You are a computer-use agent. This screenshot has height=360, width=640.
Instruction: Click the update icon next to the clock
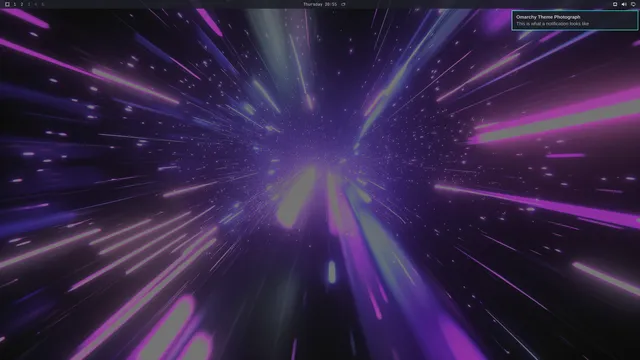pyautogui.click(x=343, y=4)
